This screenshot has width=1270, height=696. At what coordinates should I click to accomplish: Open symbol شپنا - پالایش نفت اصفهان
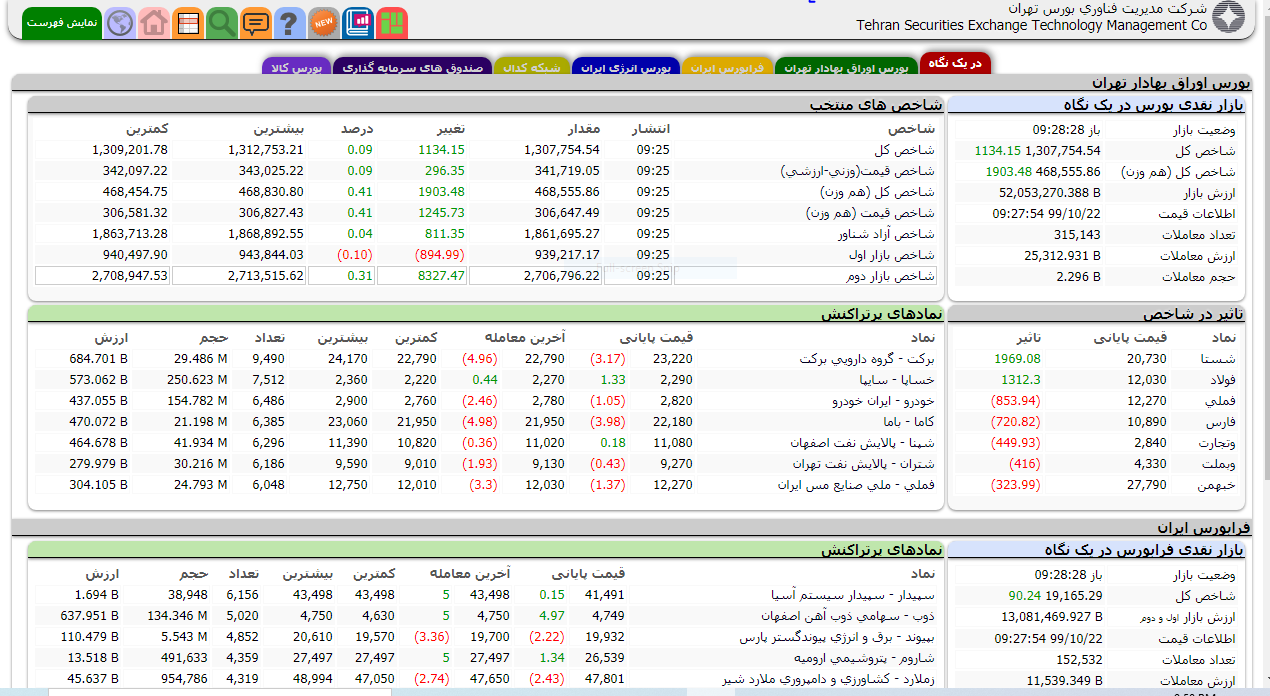(862, 443)
